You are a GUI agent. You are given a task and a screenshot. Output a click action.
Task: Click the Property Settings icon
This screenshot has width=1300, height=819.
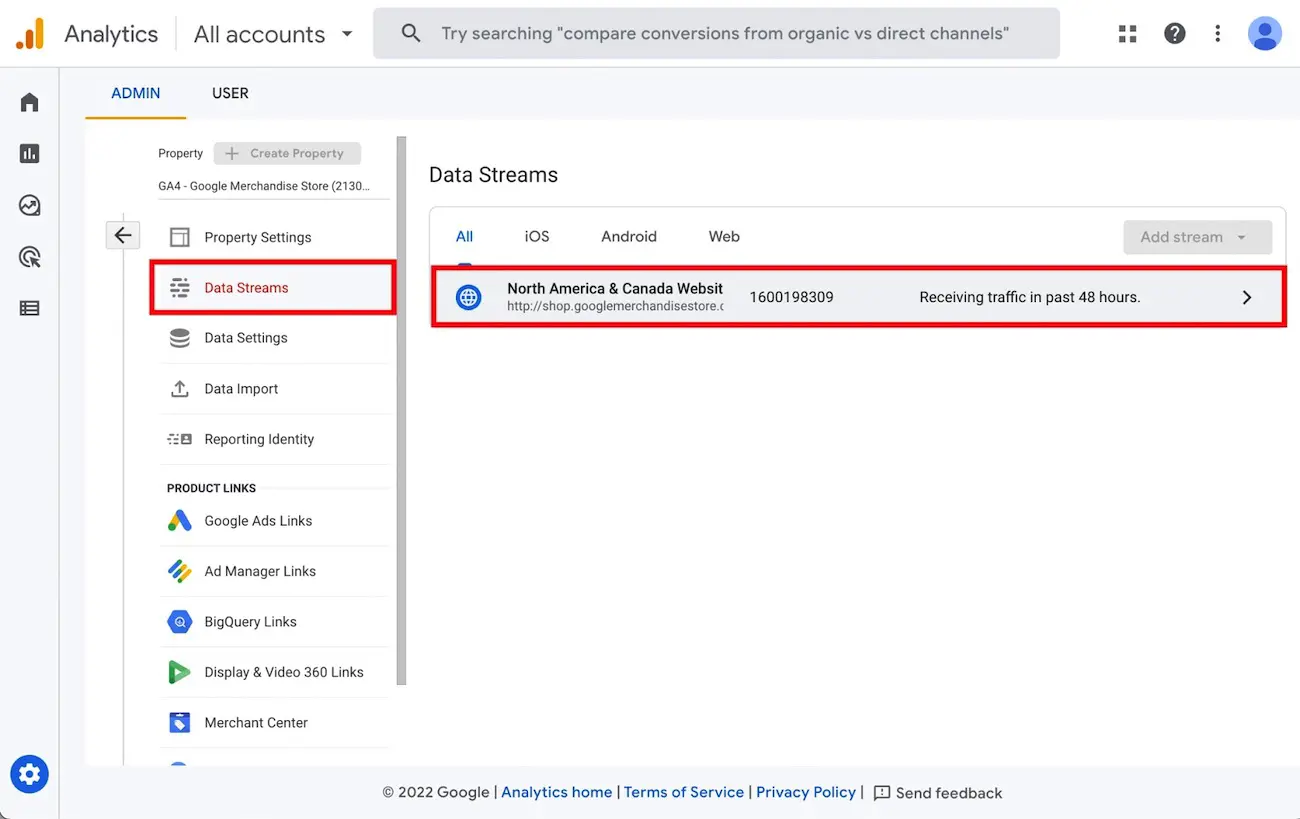180,237
